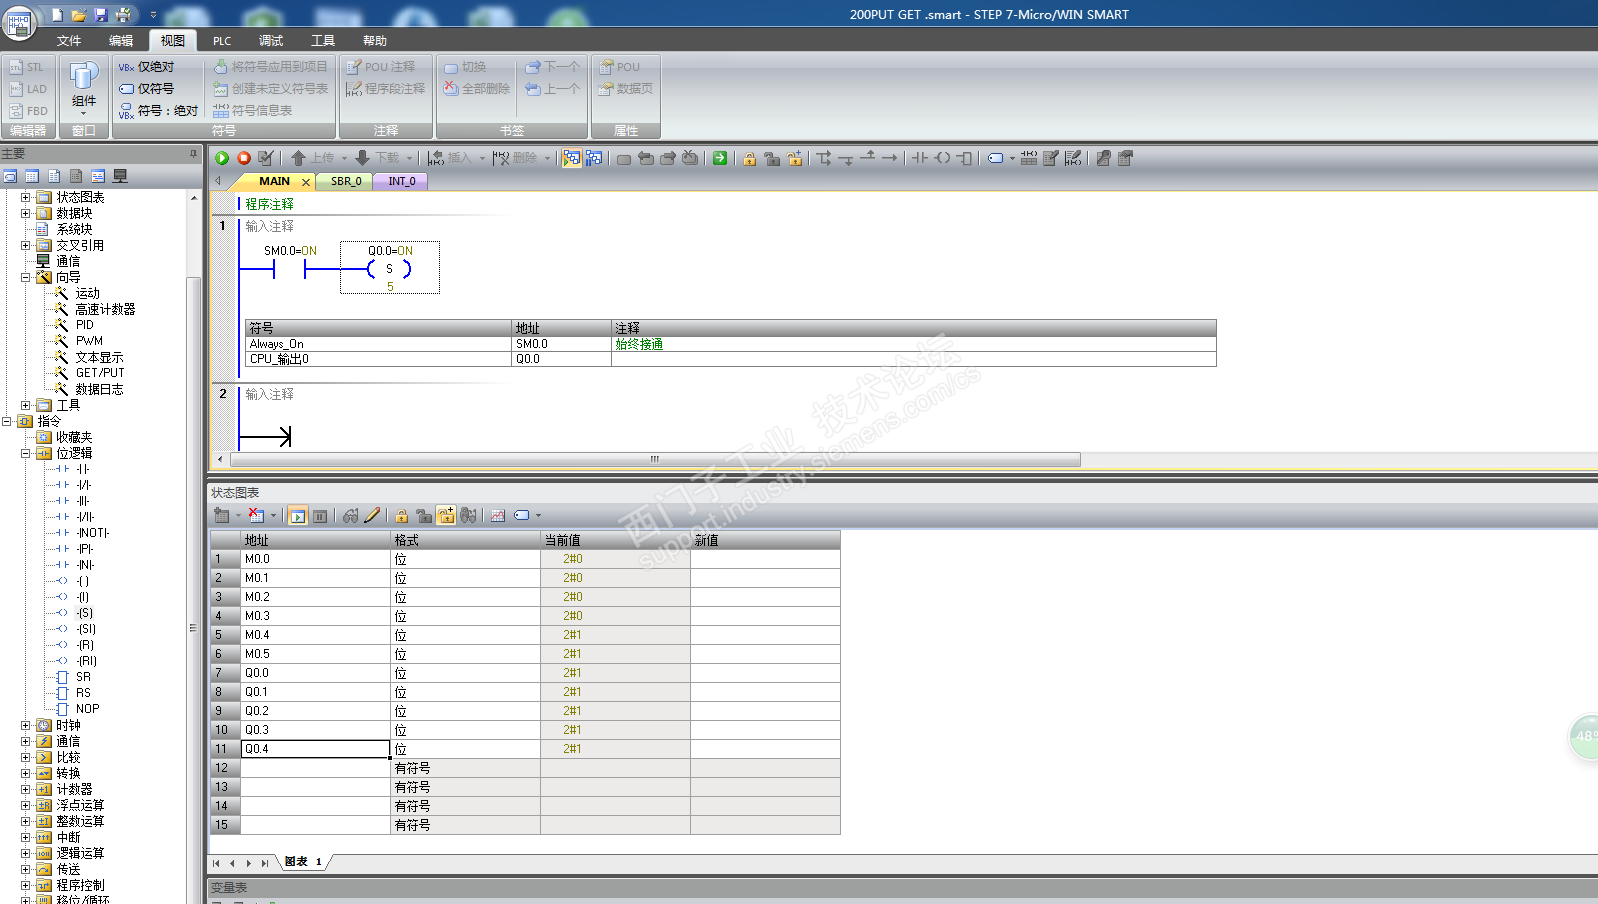This screenshot has width=1598, height=904.
Task: Click the save icon in quick access toolbar
Action: (101, 15)
